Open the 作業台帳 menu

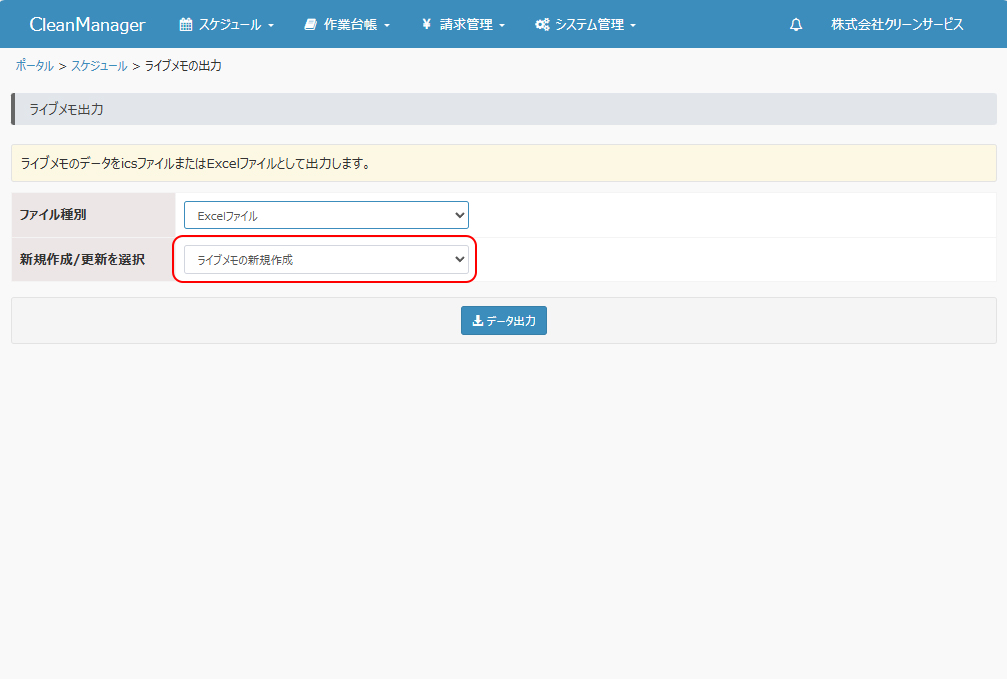(347, 24)
